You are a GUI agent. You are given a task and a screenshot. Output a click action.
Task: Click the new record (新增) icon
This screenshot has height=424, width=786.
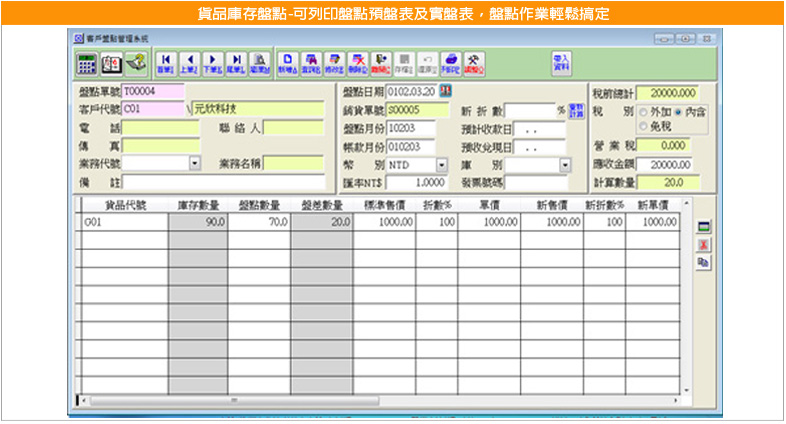(285, 63)
